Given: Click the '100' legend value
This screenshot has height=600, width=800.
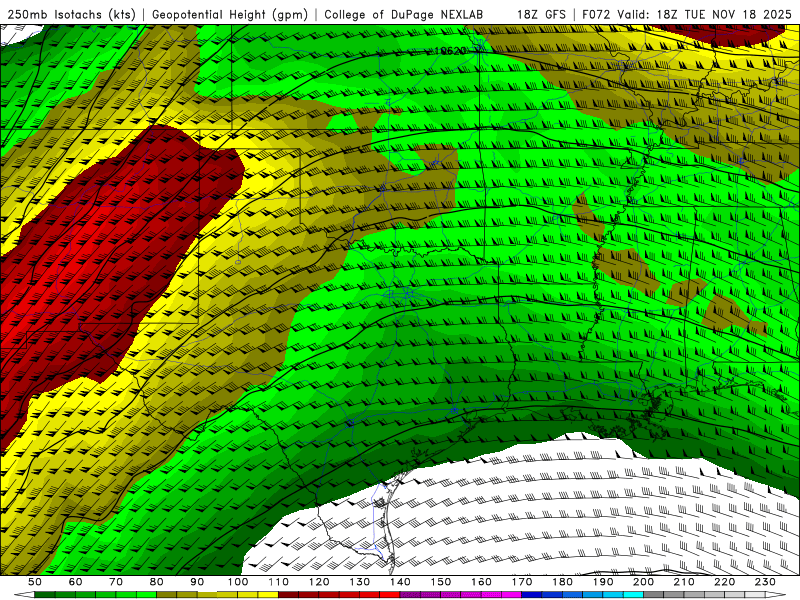Looking at the screenshot, I should coord(238,582).
